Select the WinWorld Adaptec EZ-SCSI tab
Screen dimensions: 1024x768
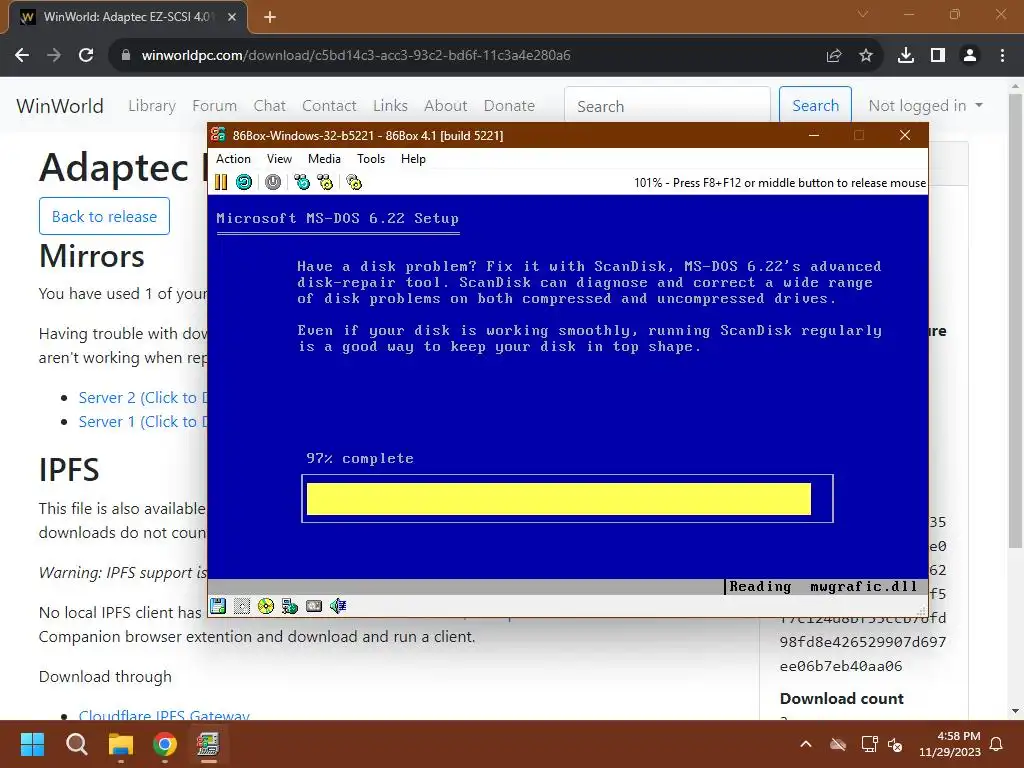pos(127,17)
